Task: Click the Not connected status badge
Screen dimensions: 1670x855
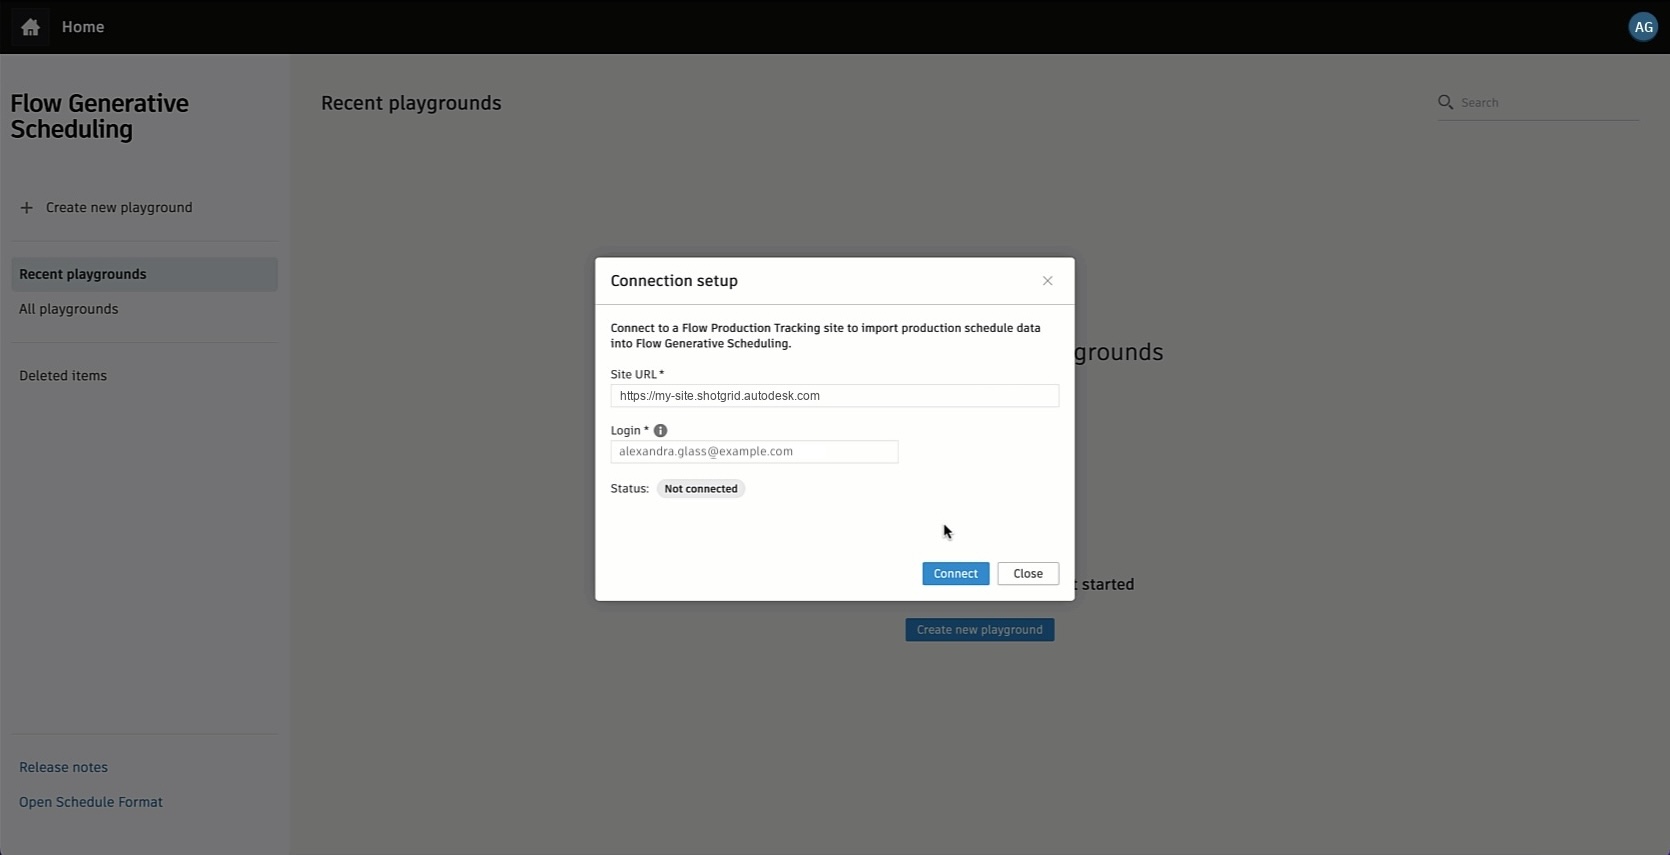Action: [701, 489]
